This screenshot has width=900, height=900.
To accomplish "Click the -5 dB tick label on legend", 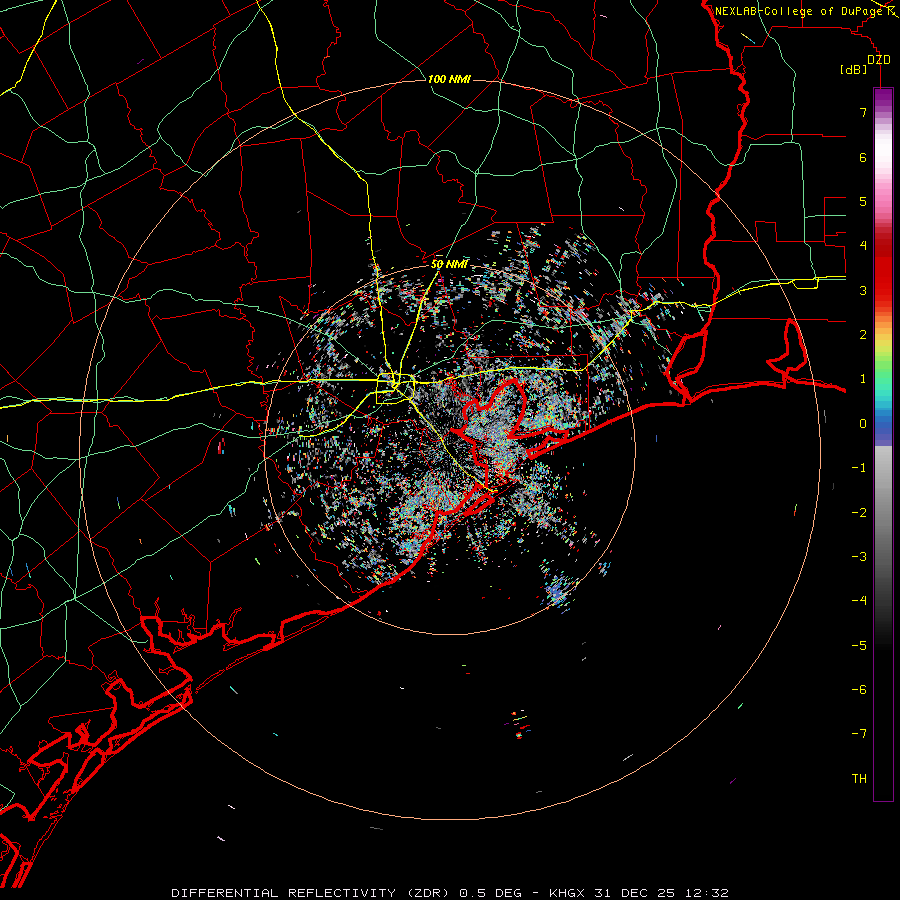I will point(859,646).
